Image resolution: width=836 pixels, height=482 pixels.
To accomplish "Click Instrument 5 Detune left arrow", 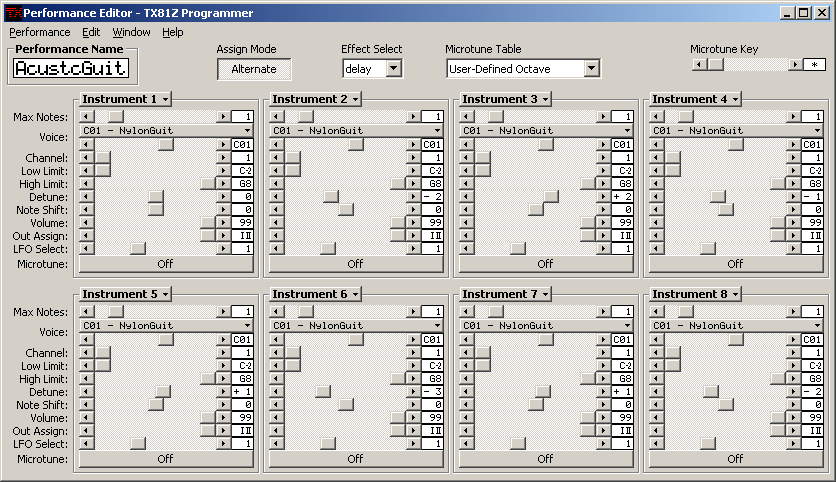I will 86,392.
